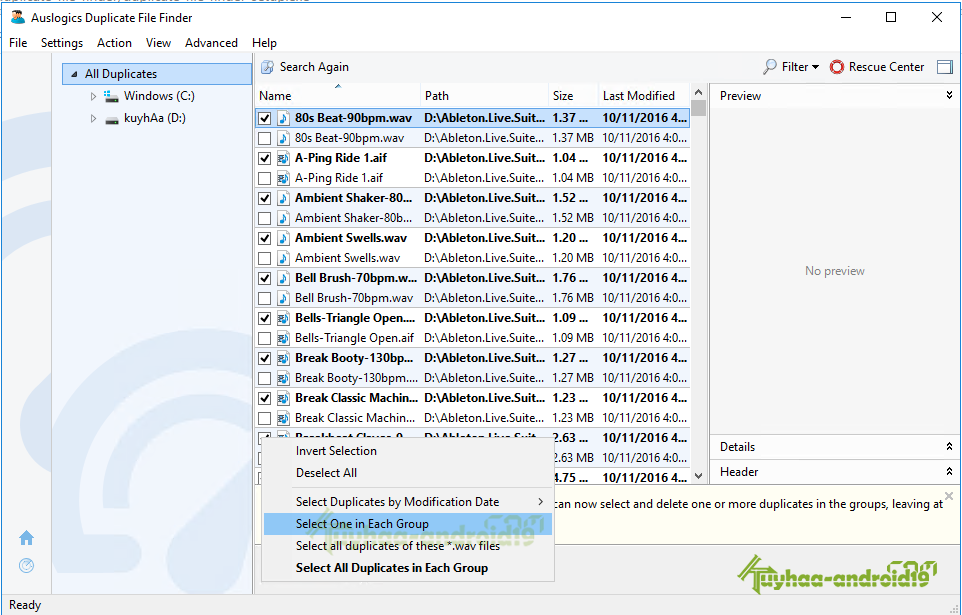
Task: Sort list by Last Modified column header
Action: coord(644,96)
